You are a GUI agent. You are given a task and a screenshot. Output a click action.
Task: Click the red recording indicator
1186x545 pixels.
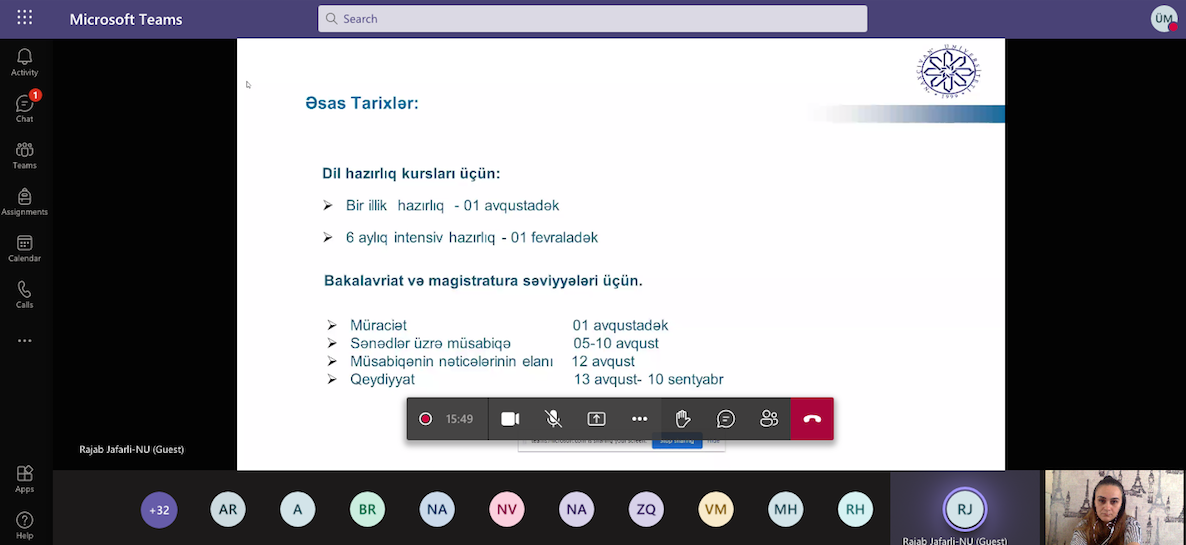425,419
